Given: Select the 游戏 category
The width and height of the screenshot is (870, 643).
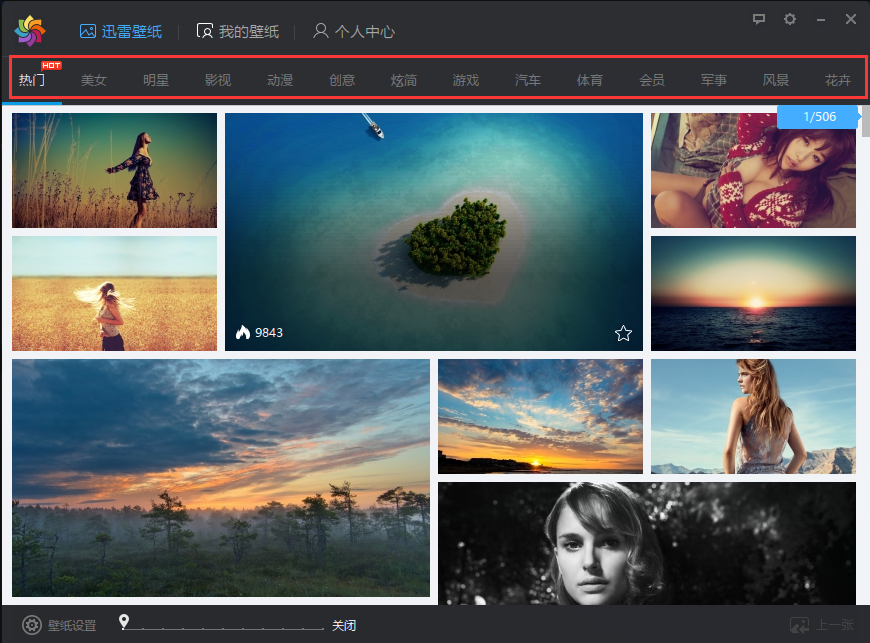Looking at the screenshot, I should pos(466,80).
